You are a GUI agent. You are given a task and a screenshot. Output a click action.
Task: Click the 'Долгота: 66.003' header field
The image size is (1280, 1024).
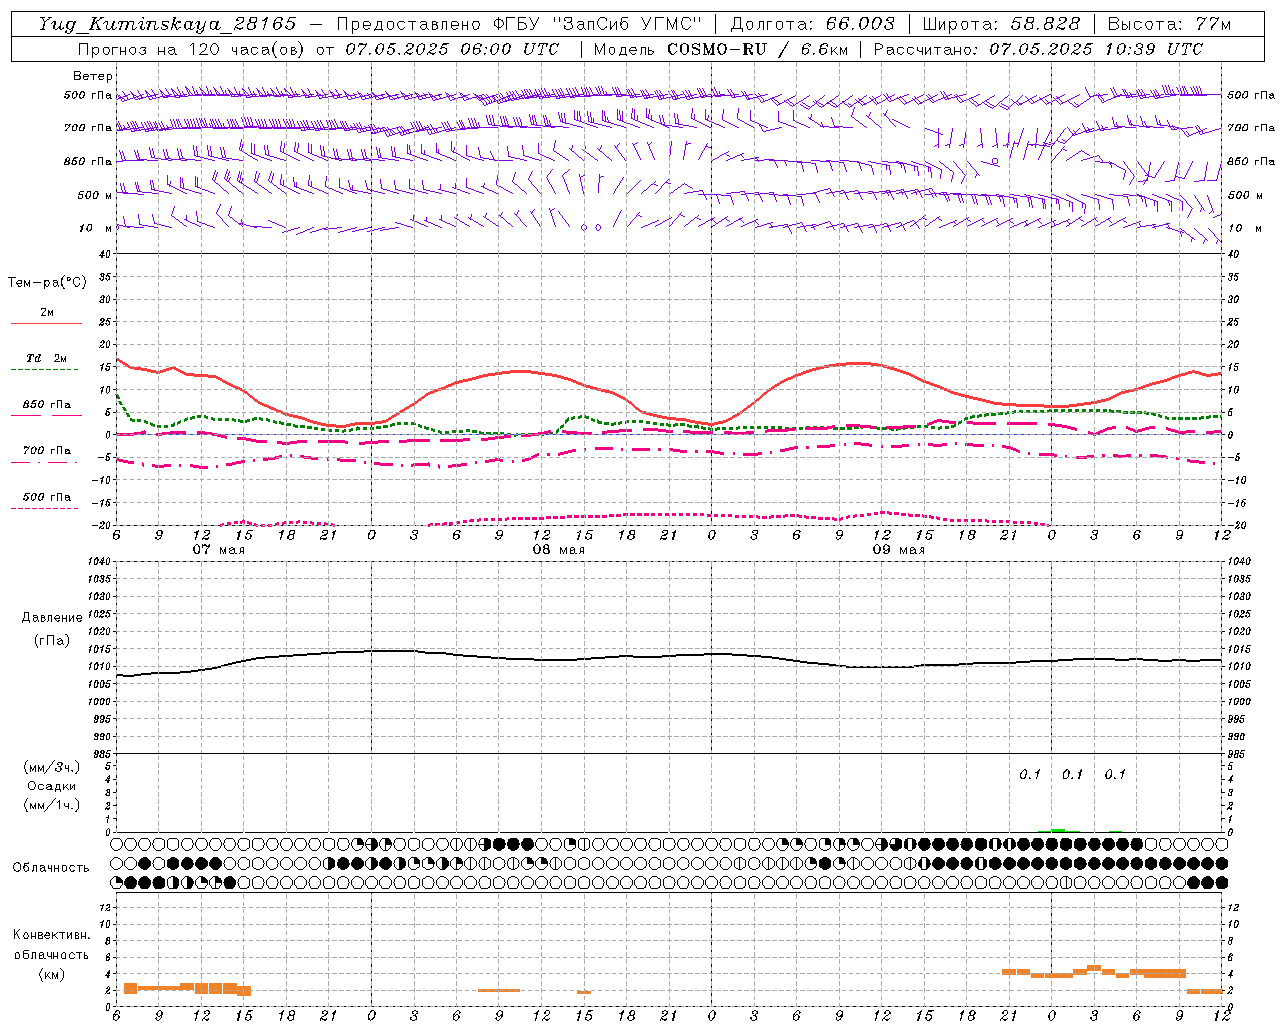[x=812, y=24]
